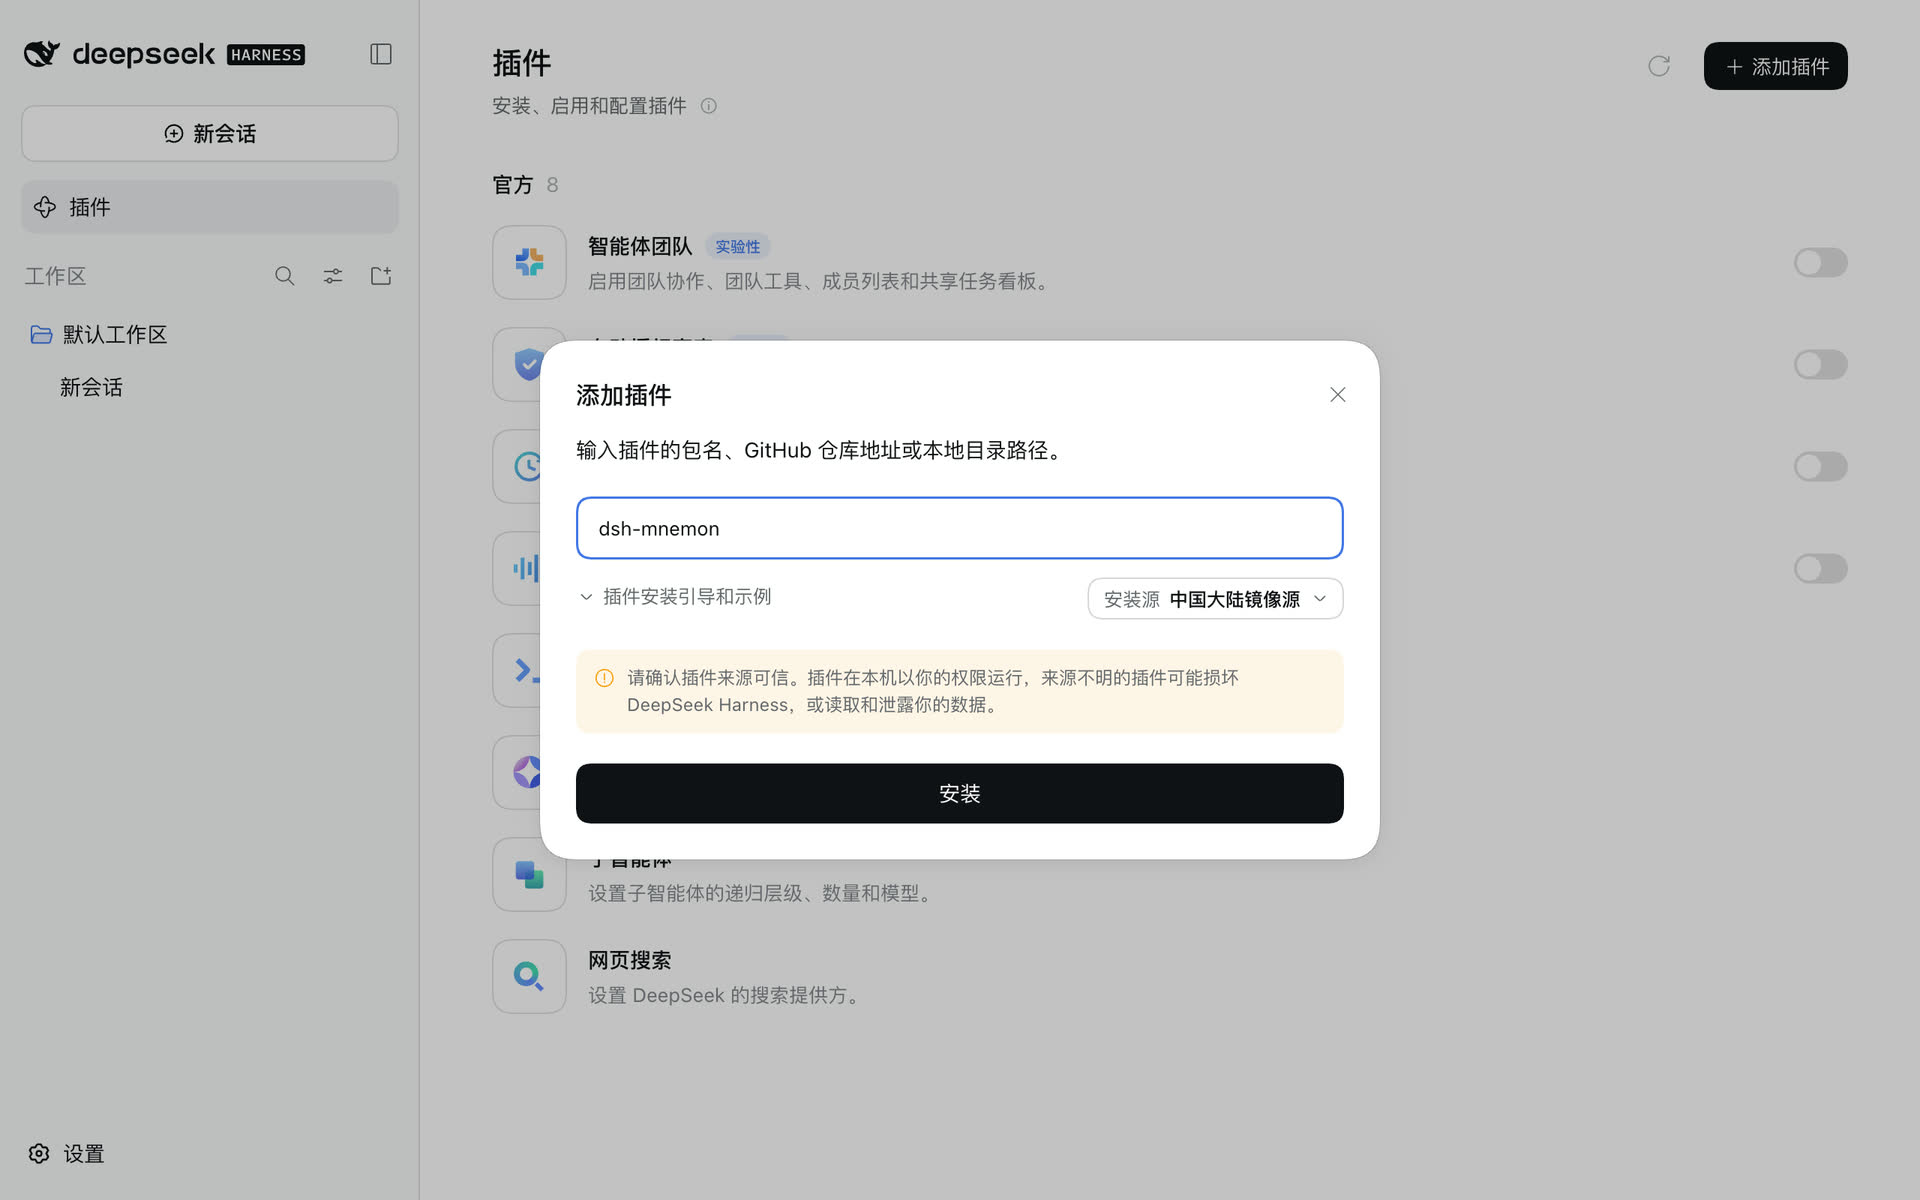The height and width of the screenshot is (1200, 1920).
Task: Click the 子智能体 stacked squares icon
Action: (x=529, y=875)
